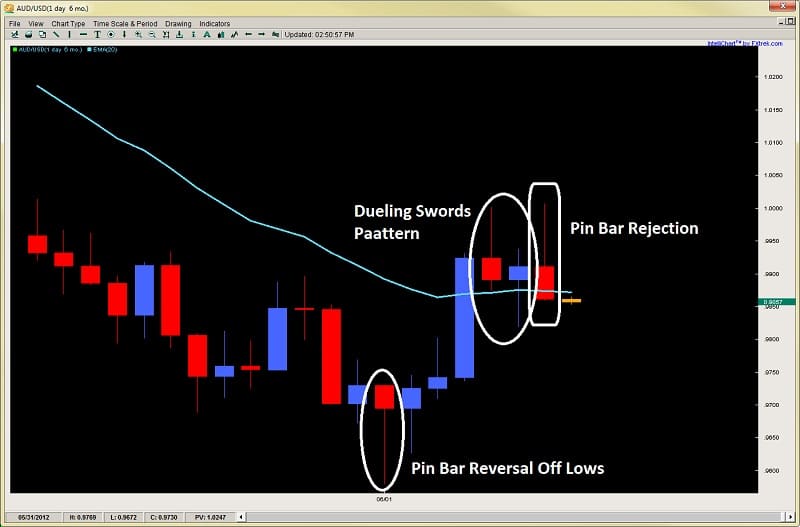Open the Drawing menu
800x527 pixels.
pos(178,24)
